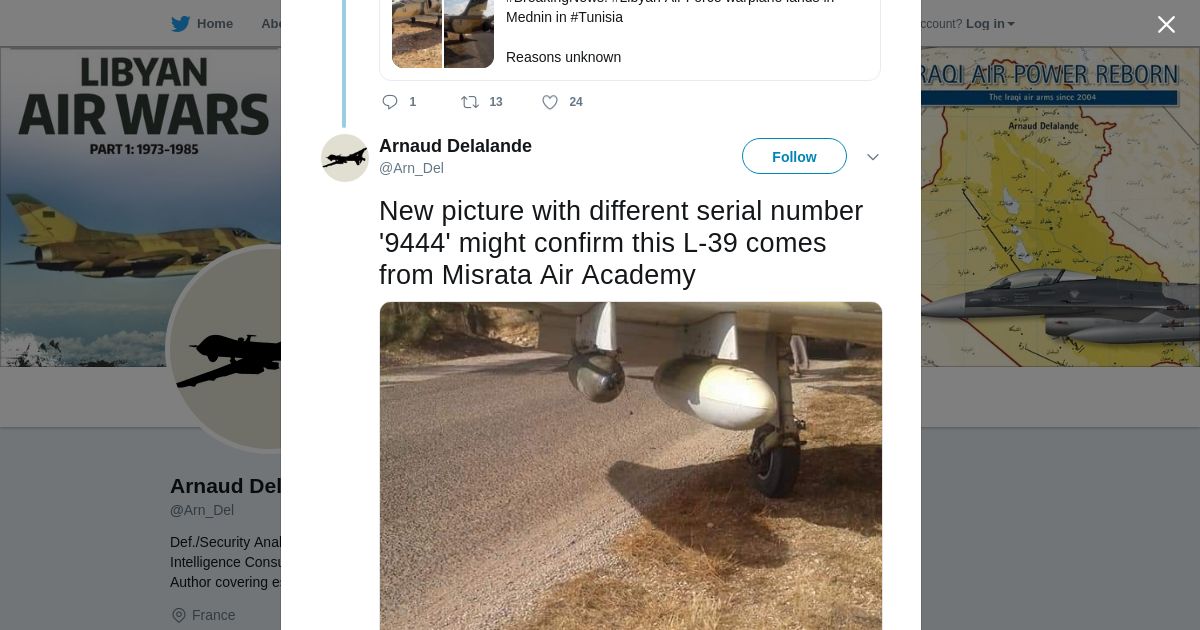Open the L-39 landing gear photo

coord(631,465)
